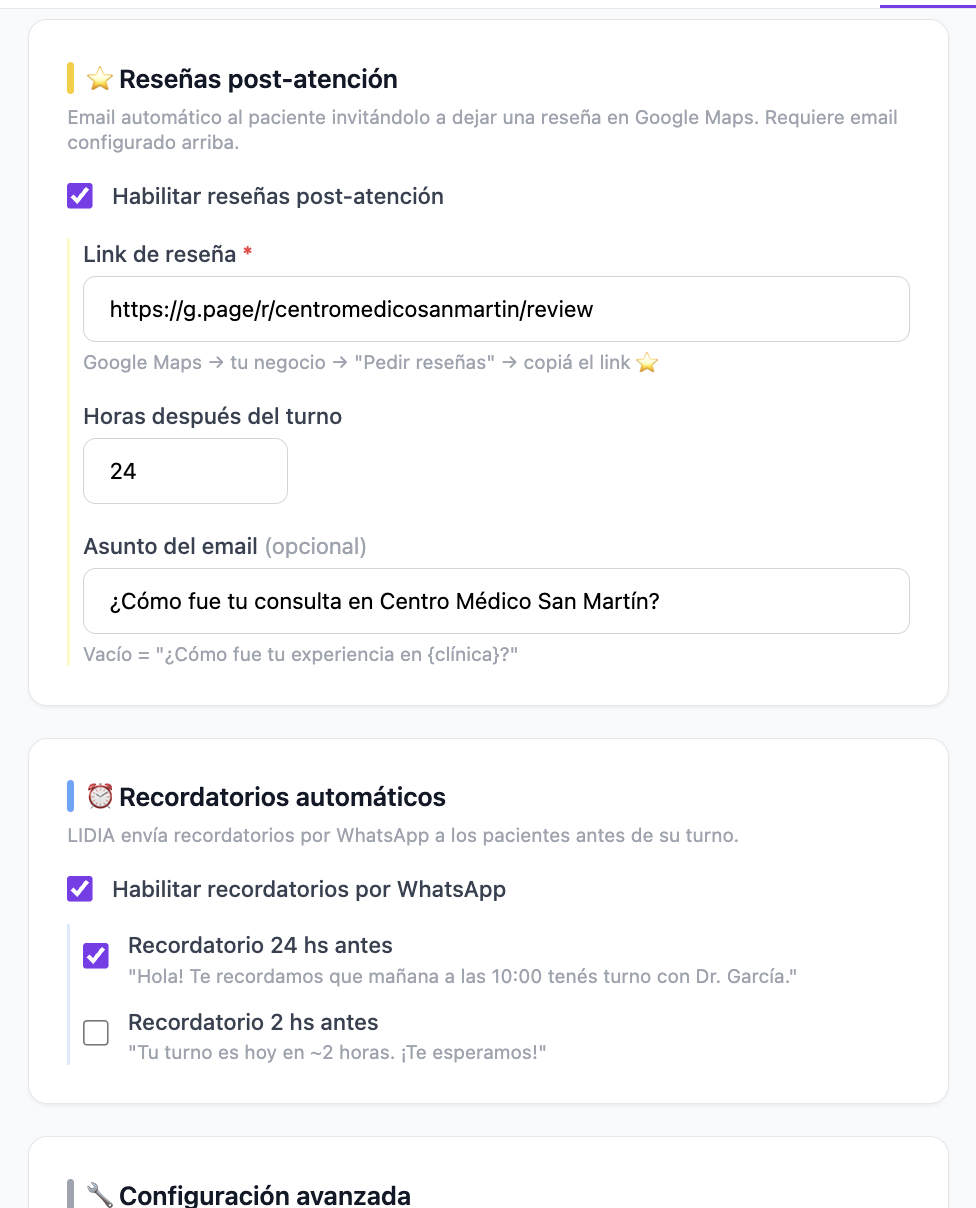The width and height of the screenshot is (976, 1208).
Task: Click the blue accent bar beside Recordatorios header
Action: pyautogui.click(x=69, y=795)
